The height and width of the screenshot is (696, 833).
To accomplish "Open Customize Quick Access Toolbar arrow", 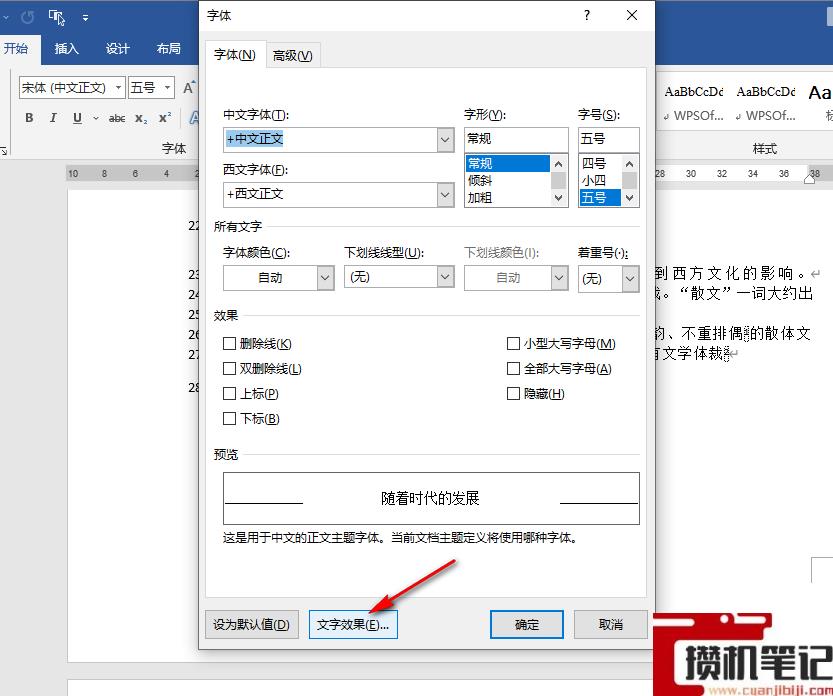I will [85, 18].
